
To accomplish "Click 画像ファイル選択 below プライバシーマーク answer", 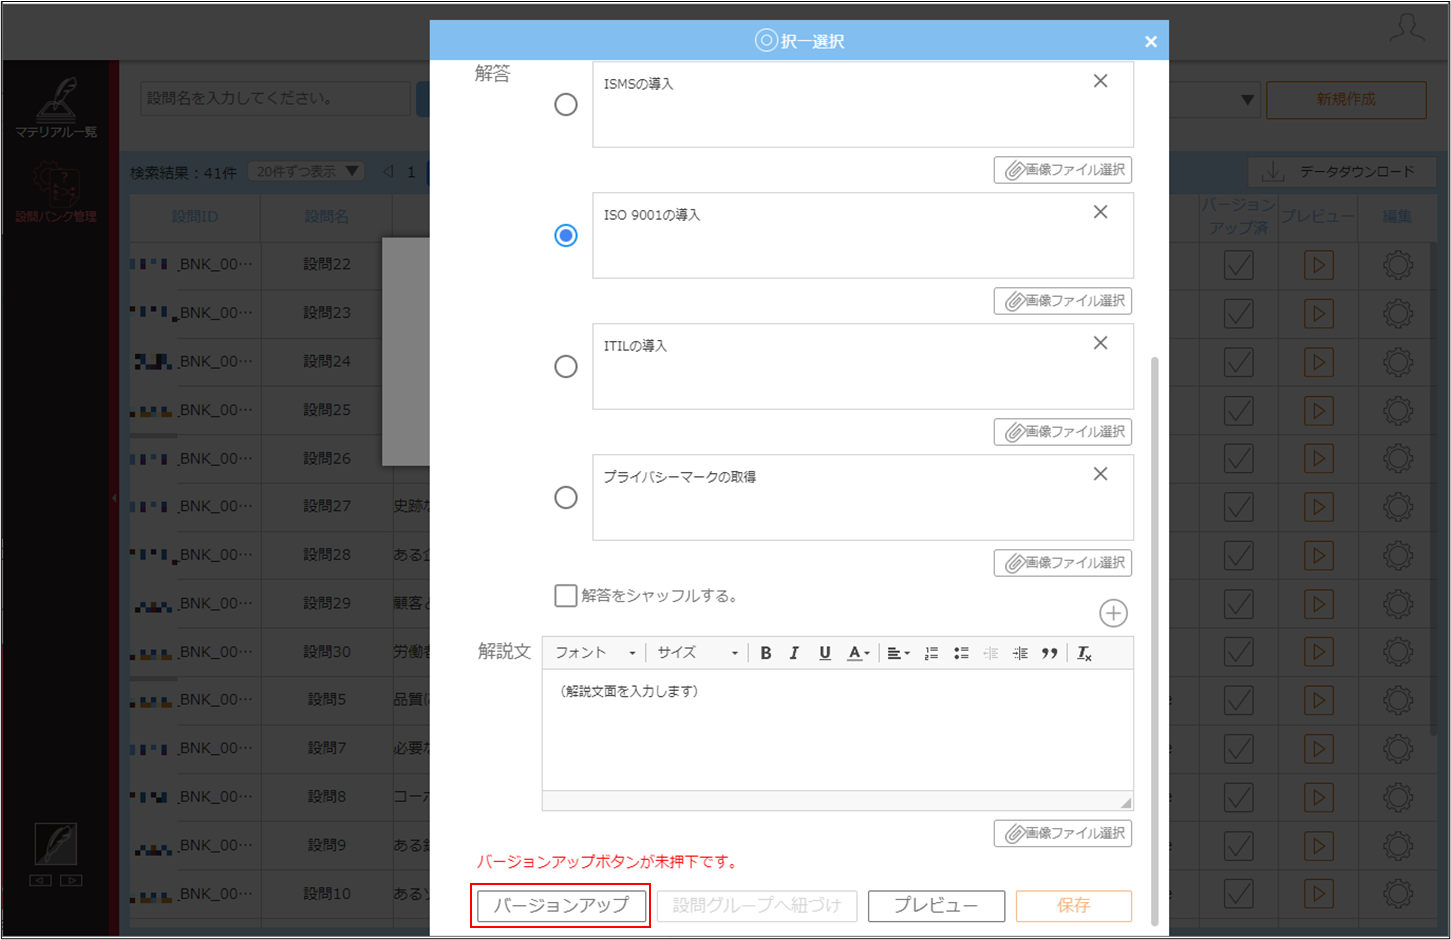I will (x=1063, y=563).
